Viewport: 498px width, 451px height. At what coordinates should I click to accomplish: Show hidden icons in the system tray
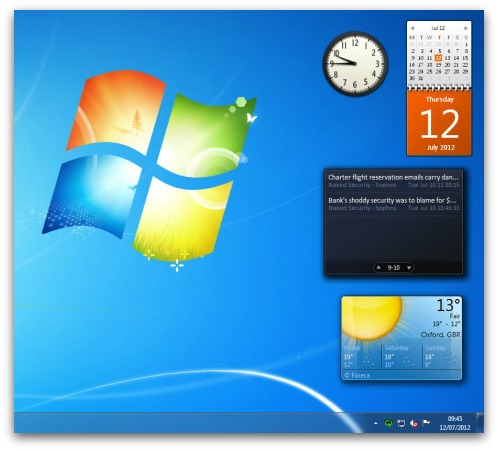[376, 423]
